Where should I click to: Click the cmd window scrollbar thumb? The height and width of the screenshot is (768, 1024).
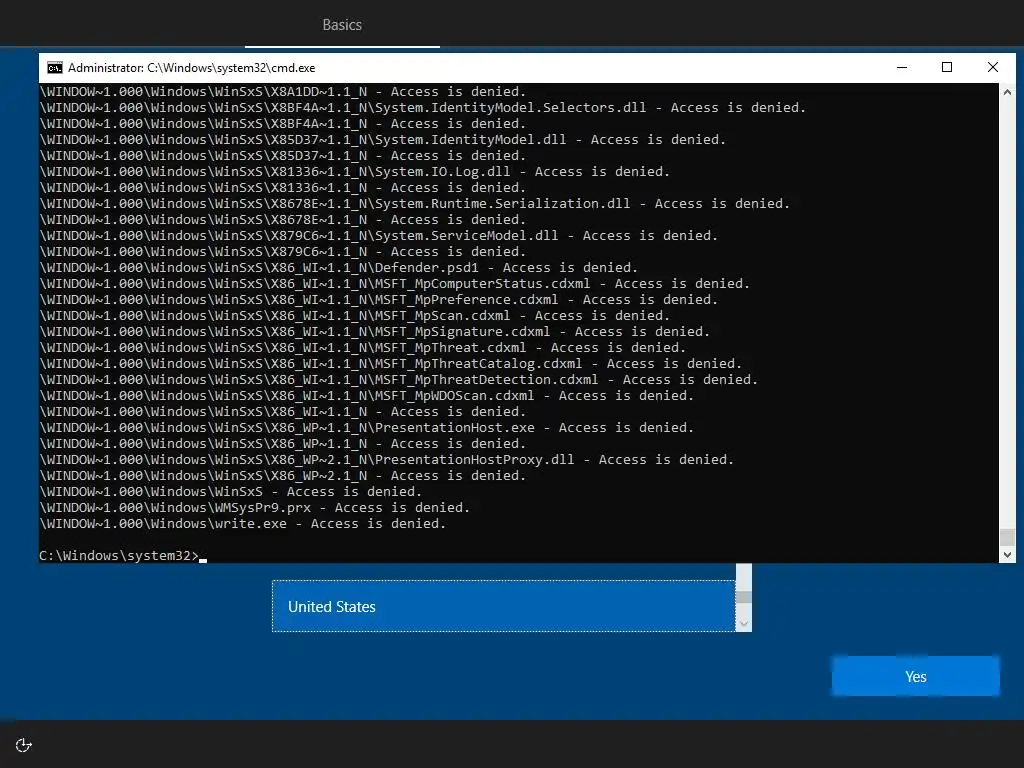[x=1007, y=537]
